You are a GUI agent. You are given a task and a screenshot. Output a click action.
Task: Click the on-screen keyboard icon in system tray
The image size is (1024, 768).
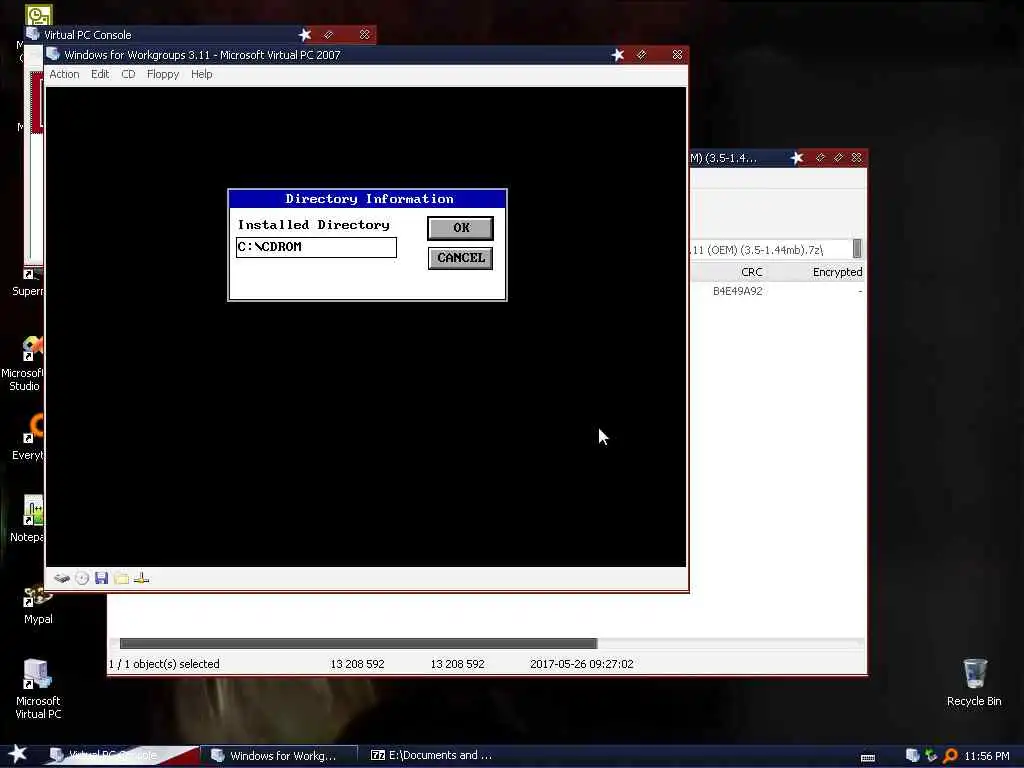868,757
